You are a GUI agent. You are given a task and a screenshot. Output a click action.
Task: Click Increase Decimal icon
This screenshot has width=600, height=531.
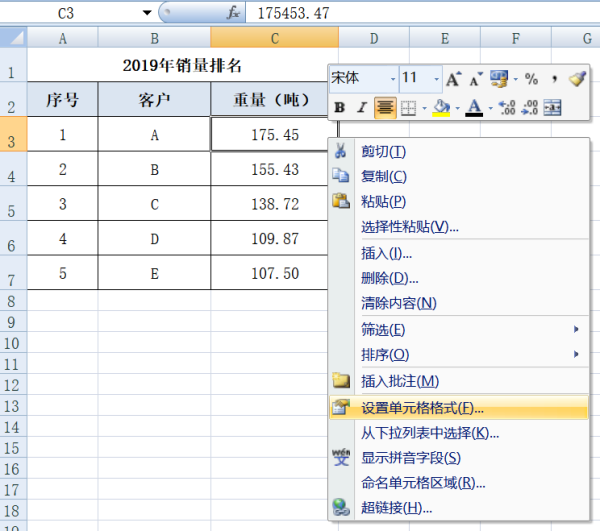coord(507,108)
